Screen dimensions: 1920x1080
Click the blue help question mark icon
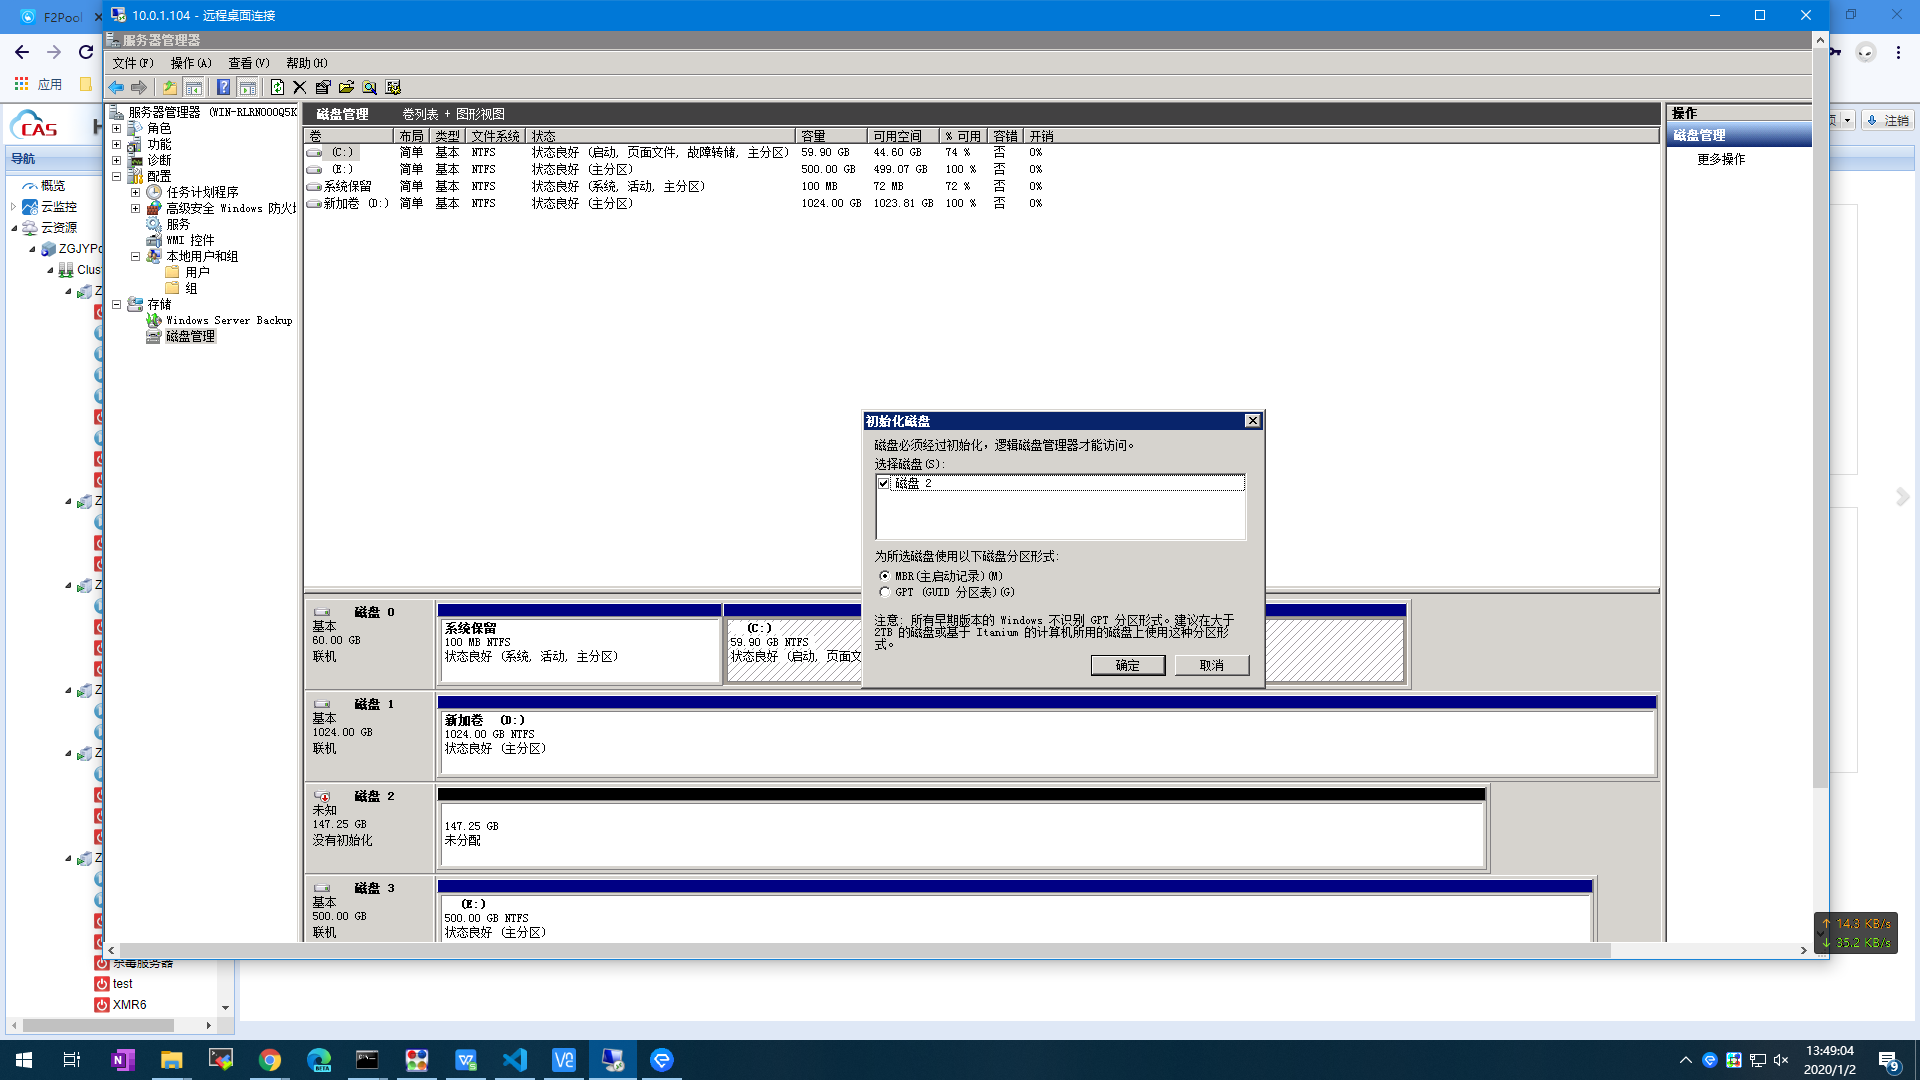pyautogui.click(x=223, y=88)
